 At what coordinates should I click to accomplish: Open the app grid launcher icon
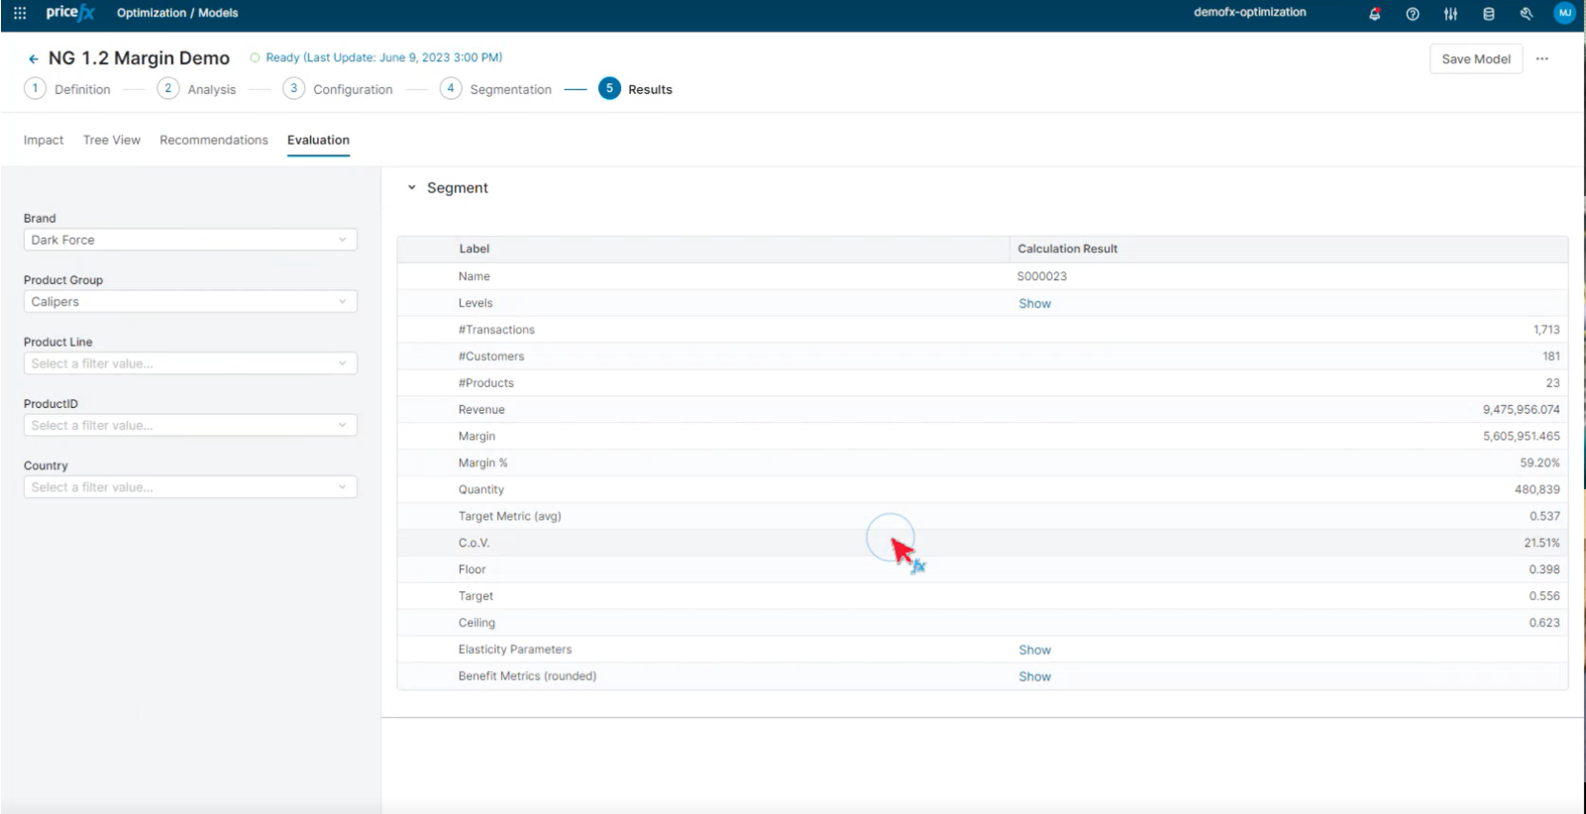19,13
